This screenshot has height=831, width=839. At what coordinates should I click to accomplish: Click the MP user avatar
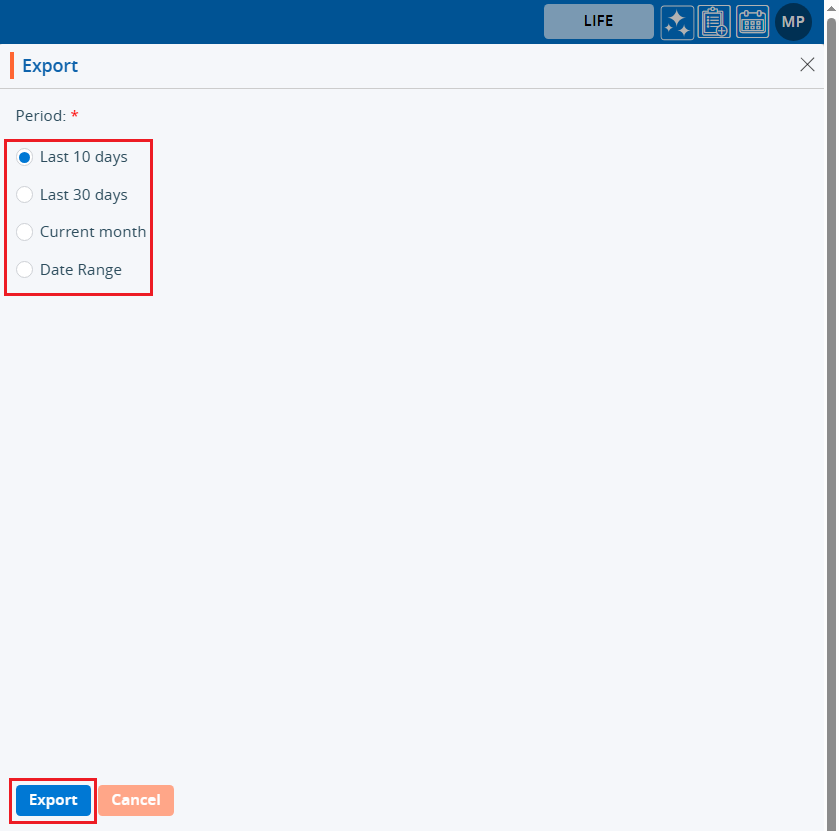pos(793,22)
